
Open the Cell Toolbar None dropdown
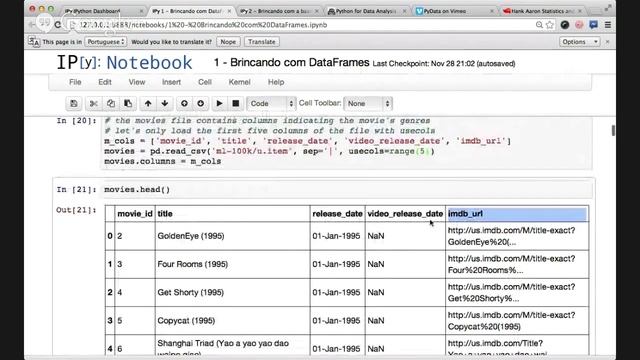point(368,104)
